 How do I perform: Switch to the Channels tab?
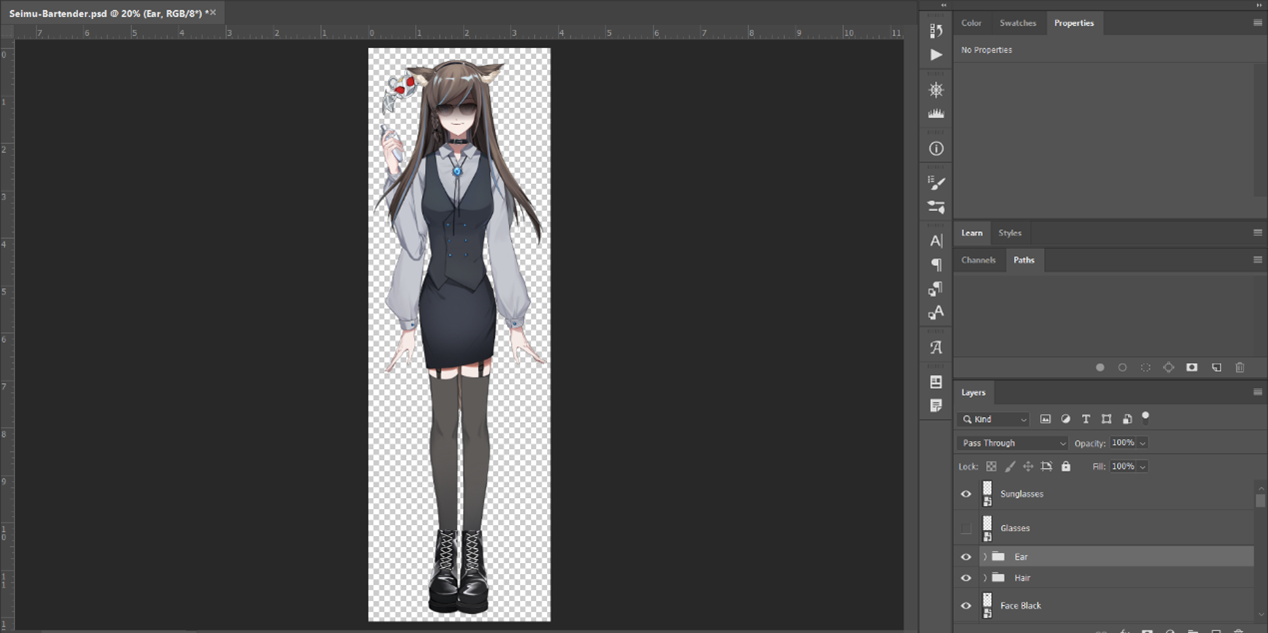[x=978, y=260]
